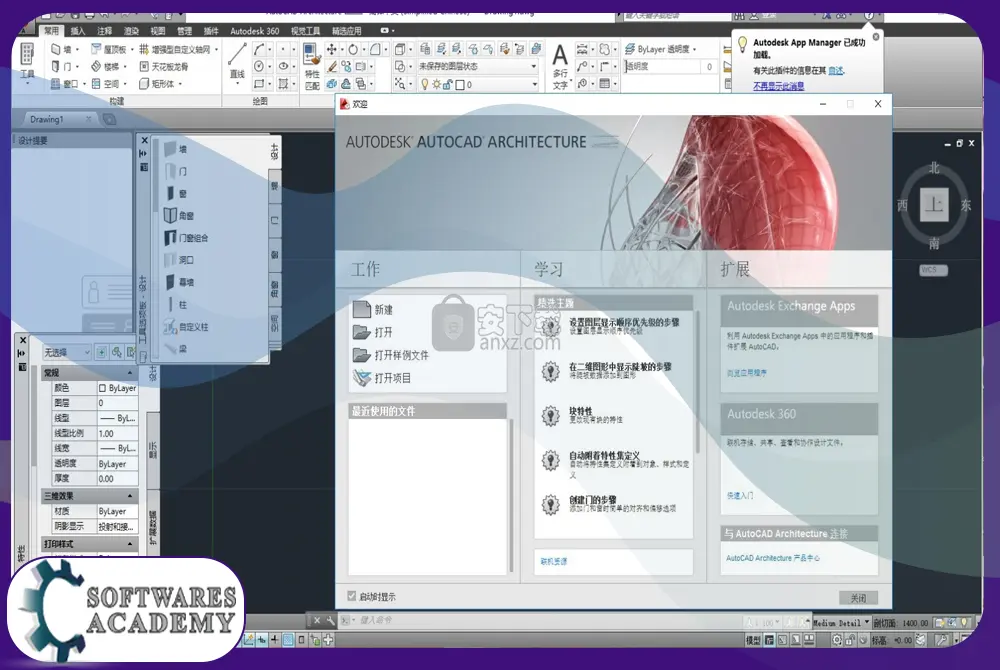Toggle the layer freeze sun icon
Image resolution: width=1000 pixels, height=670 pixels.
coord(436,84)
